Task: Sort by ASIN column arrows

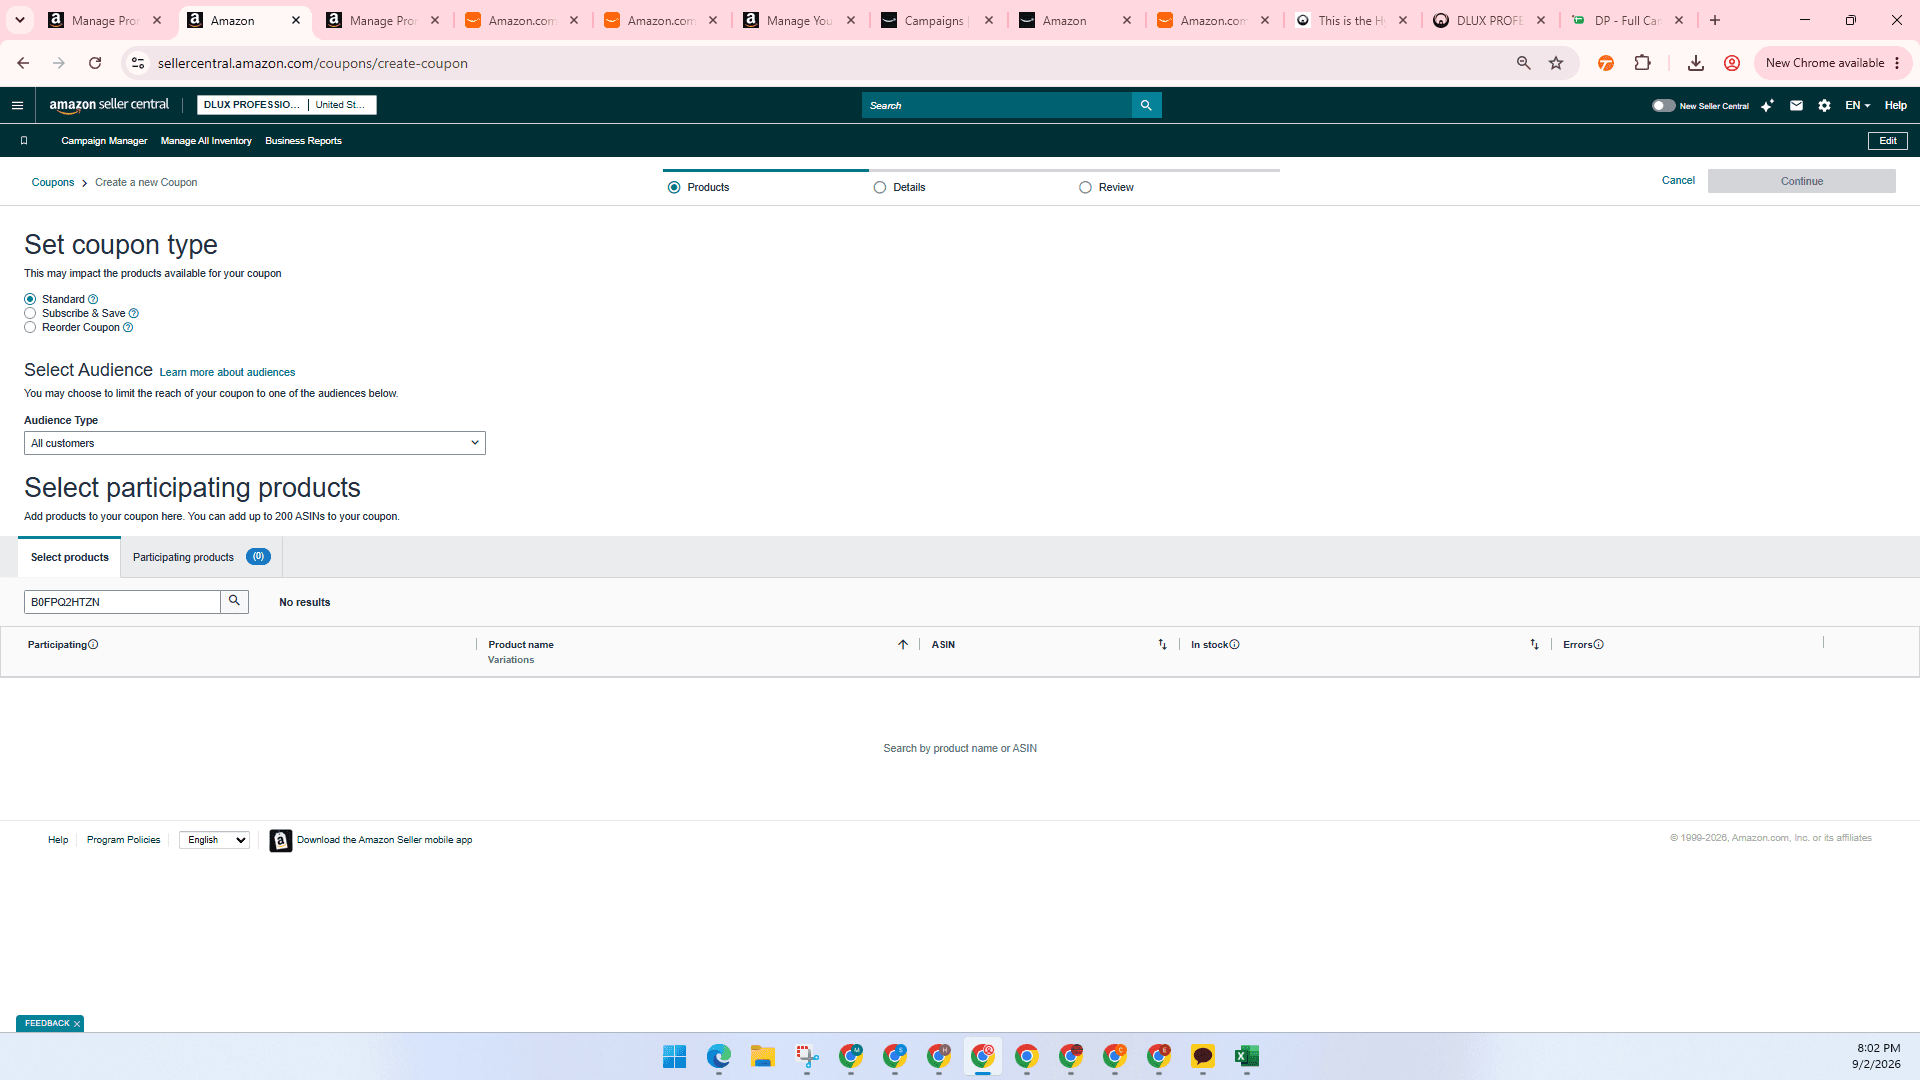Action: click(1162, 644)
